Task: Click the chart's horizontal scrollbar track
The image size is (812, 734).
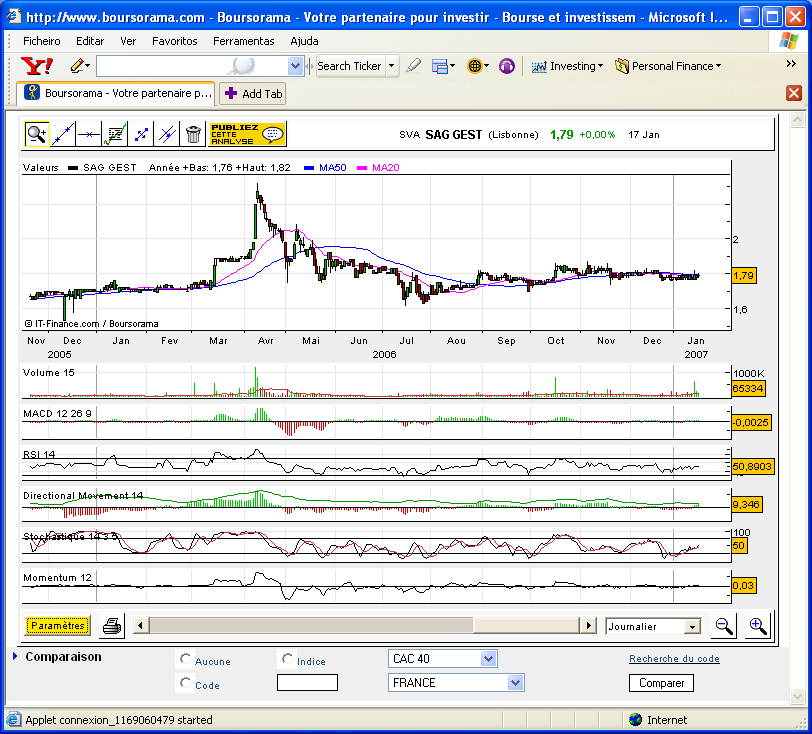Action: tap(526, 626)
